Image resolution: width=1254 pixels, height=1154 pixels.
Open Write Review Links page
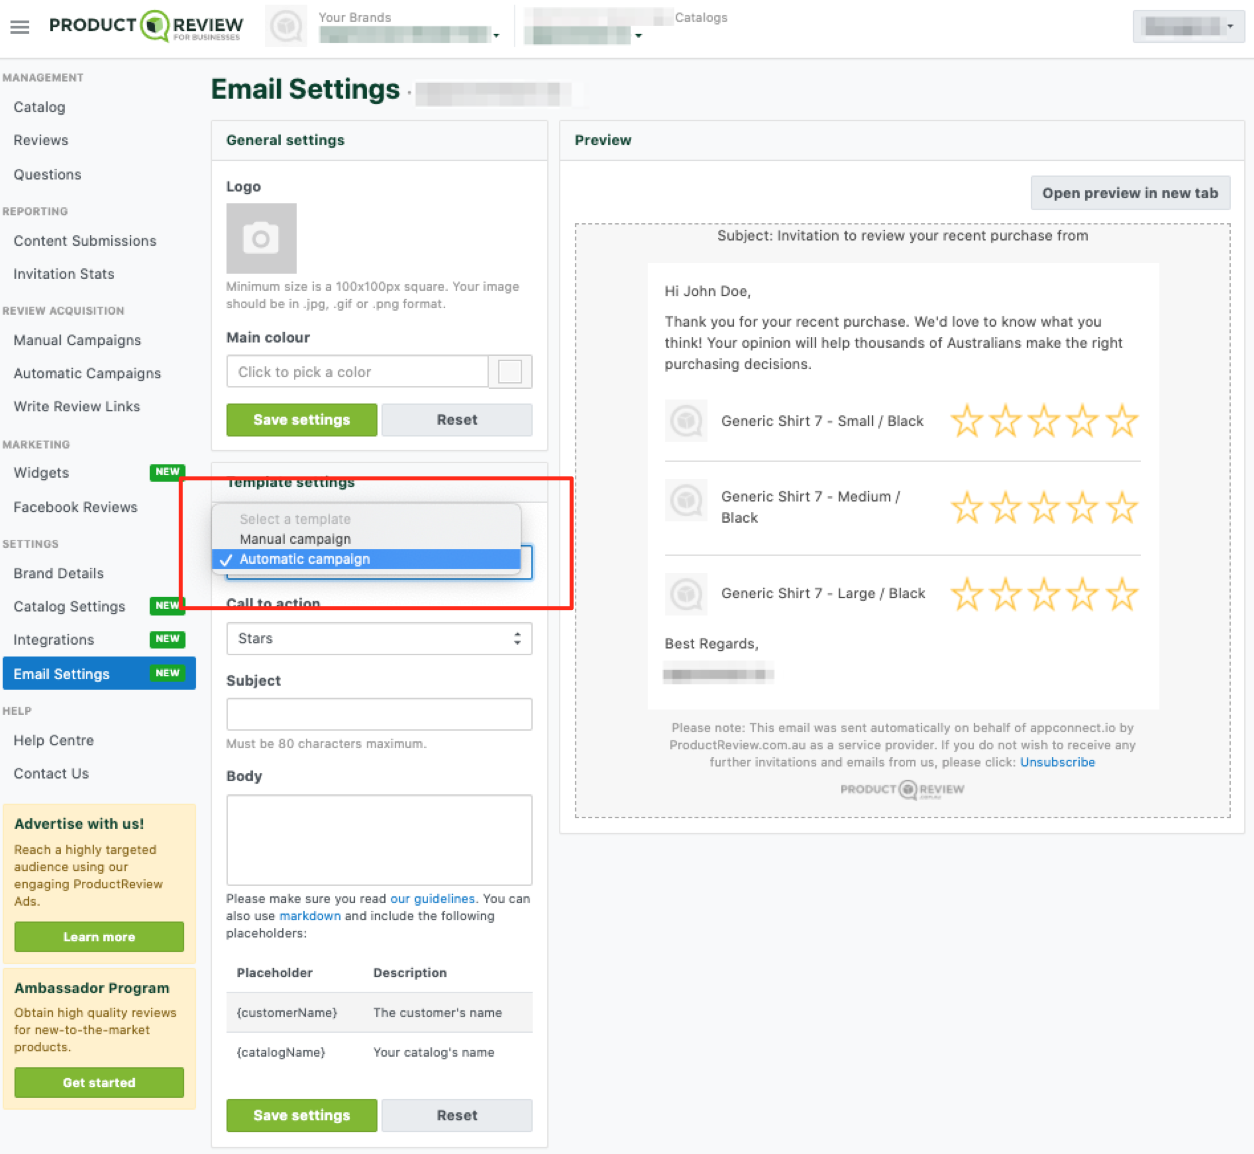point(77,406)
